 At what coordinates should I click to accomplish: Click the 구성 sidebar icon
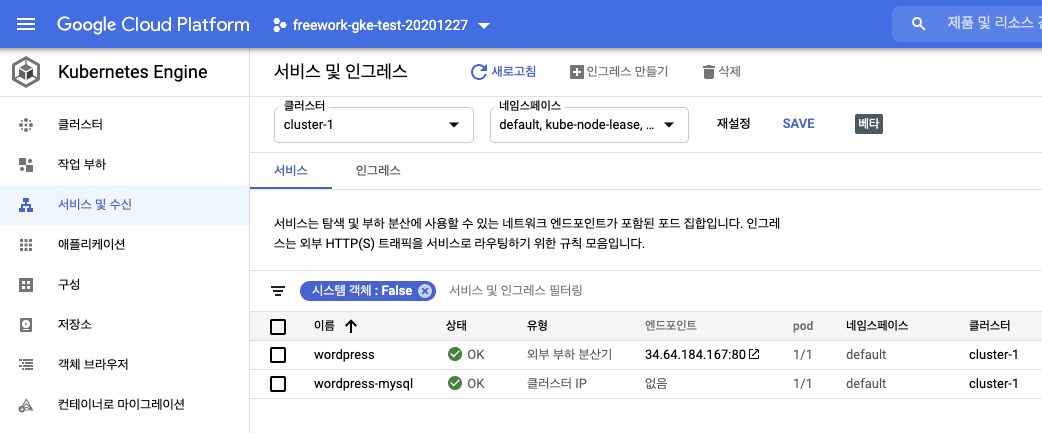point(26,285)
